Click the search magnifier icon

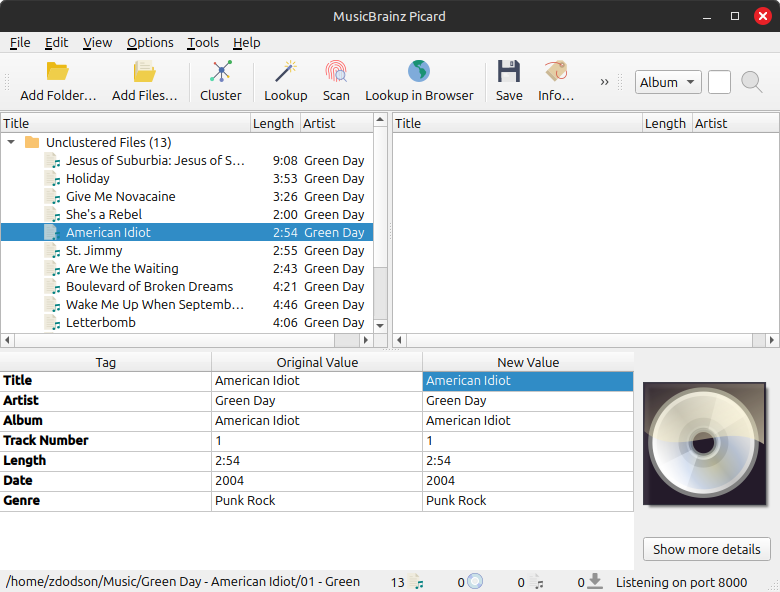(751, 82)
